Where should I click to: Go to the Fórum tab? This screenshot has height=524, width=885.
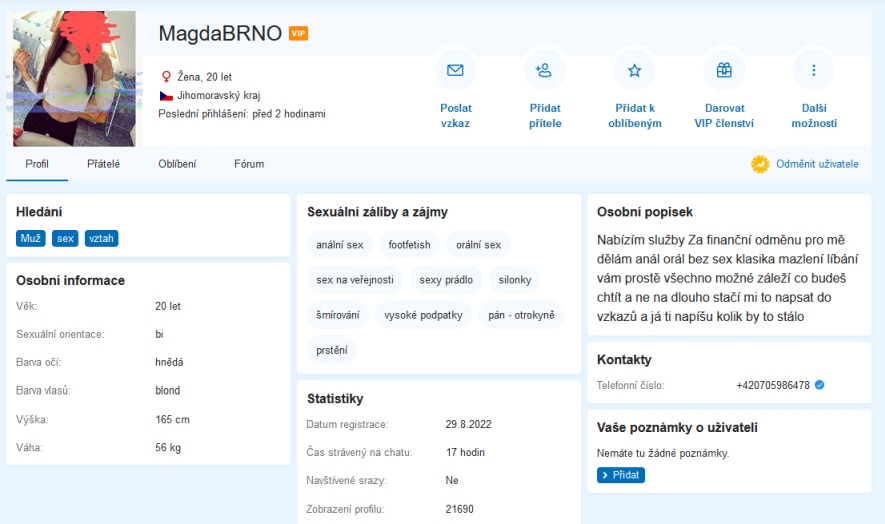point(249,164)
